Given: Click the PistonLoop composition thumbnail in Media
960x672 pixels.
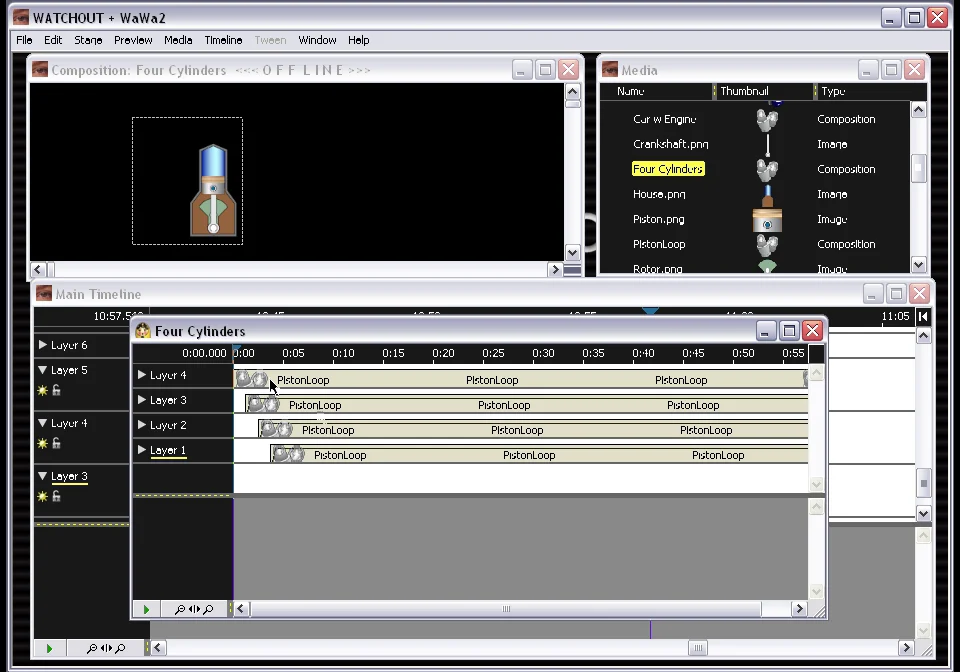Looking at the screenshot, I should [x=767, y=245].
